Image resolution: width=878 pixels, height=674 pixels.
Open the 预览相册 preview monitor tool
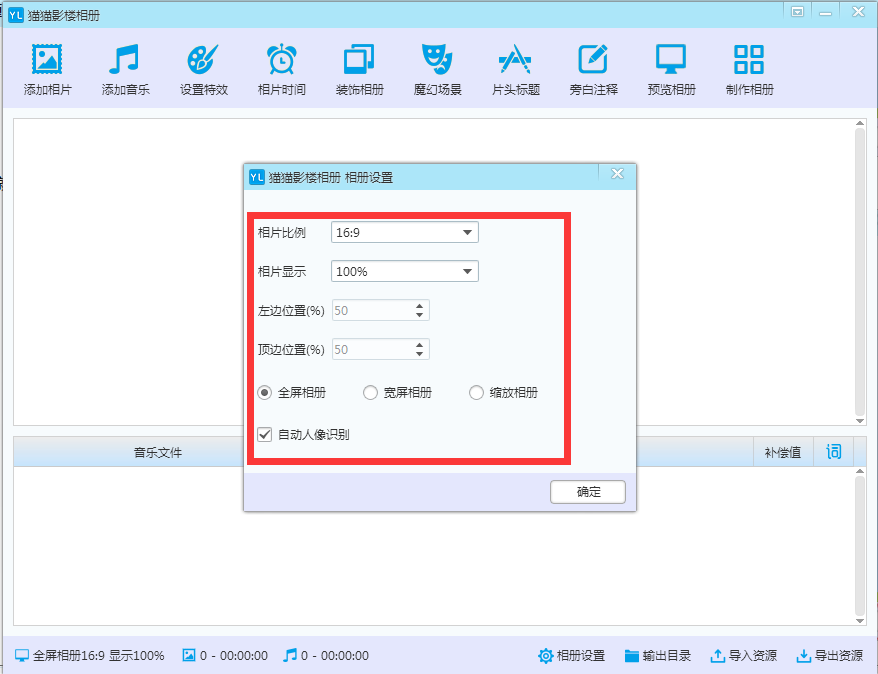point(671,69)
